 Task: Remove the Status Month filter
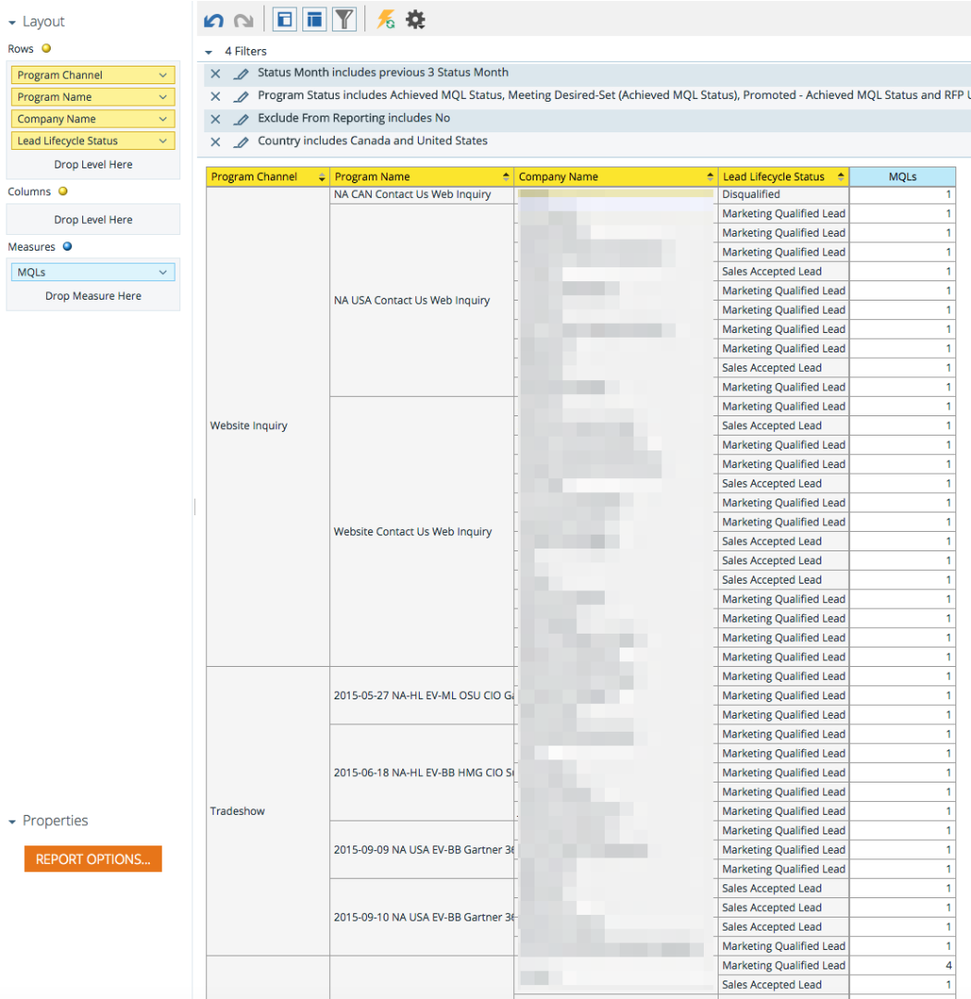pyautogui.click(x=215, y=74)
